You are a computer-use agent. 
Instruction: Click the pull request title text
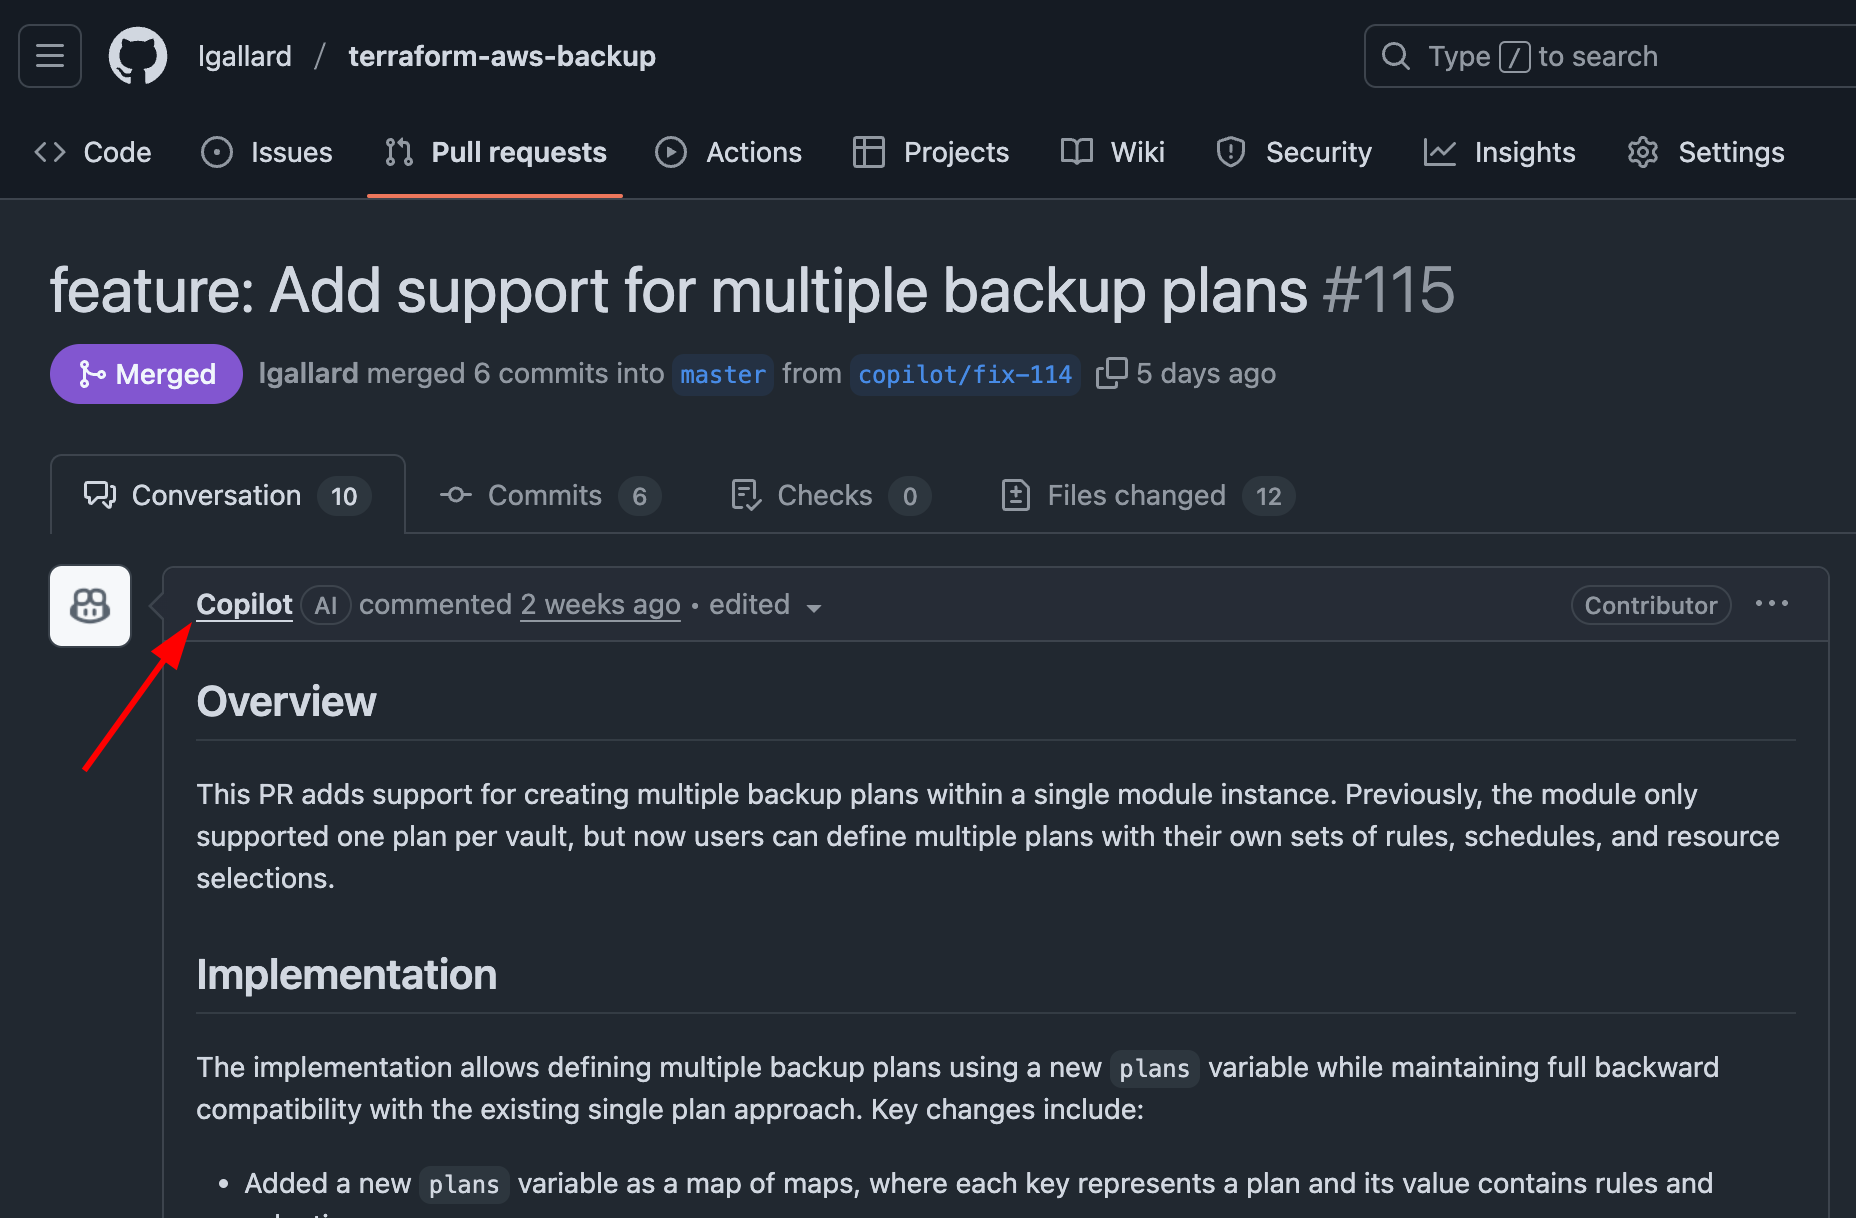pyautogui.click(x=679, y=290)
